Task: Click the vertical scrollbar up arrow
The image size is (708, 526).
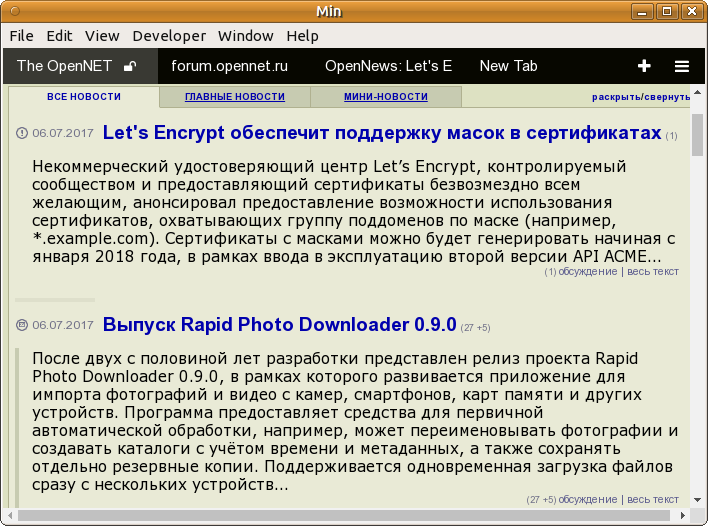Action: [x=698, y=92]
